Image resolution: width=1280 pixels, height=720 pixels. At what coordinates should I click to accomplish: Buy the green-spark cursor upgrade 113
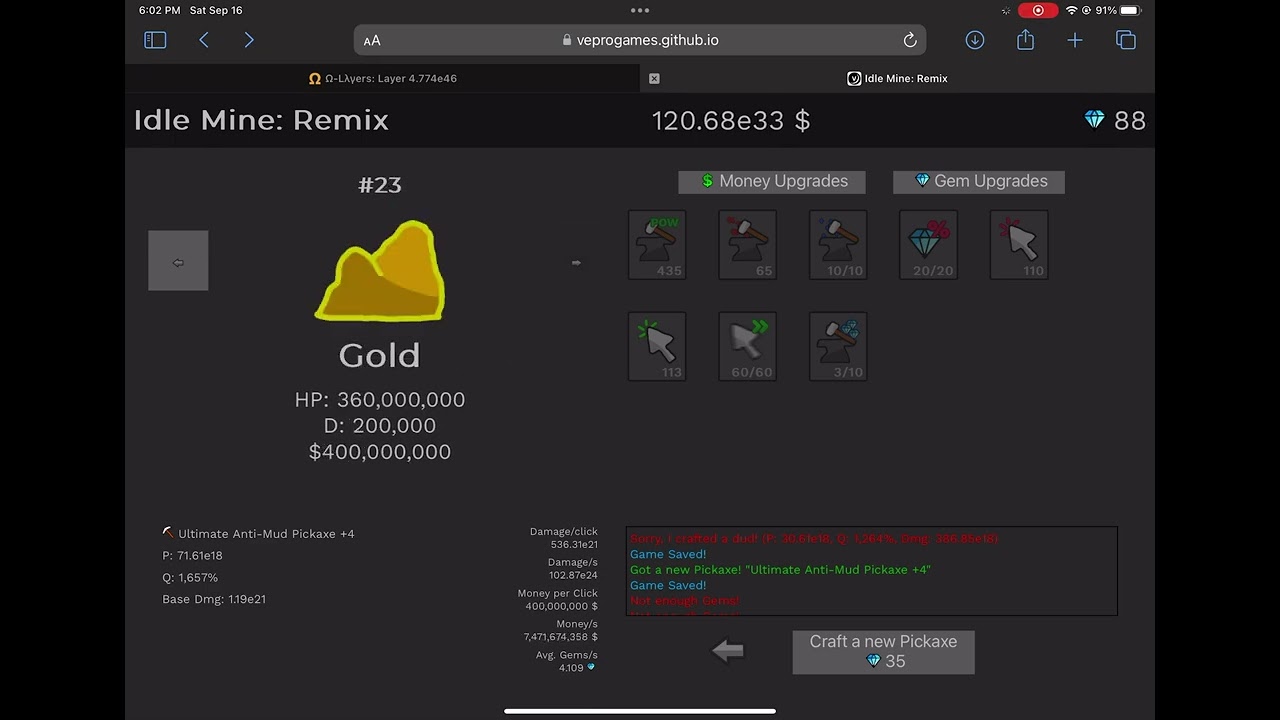pos(657,347)
